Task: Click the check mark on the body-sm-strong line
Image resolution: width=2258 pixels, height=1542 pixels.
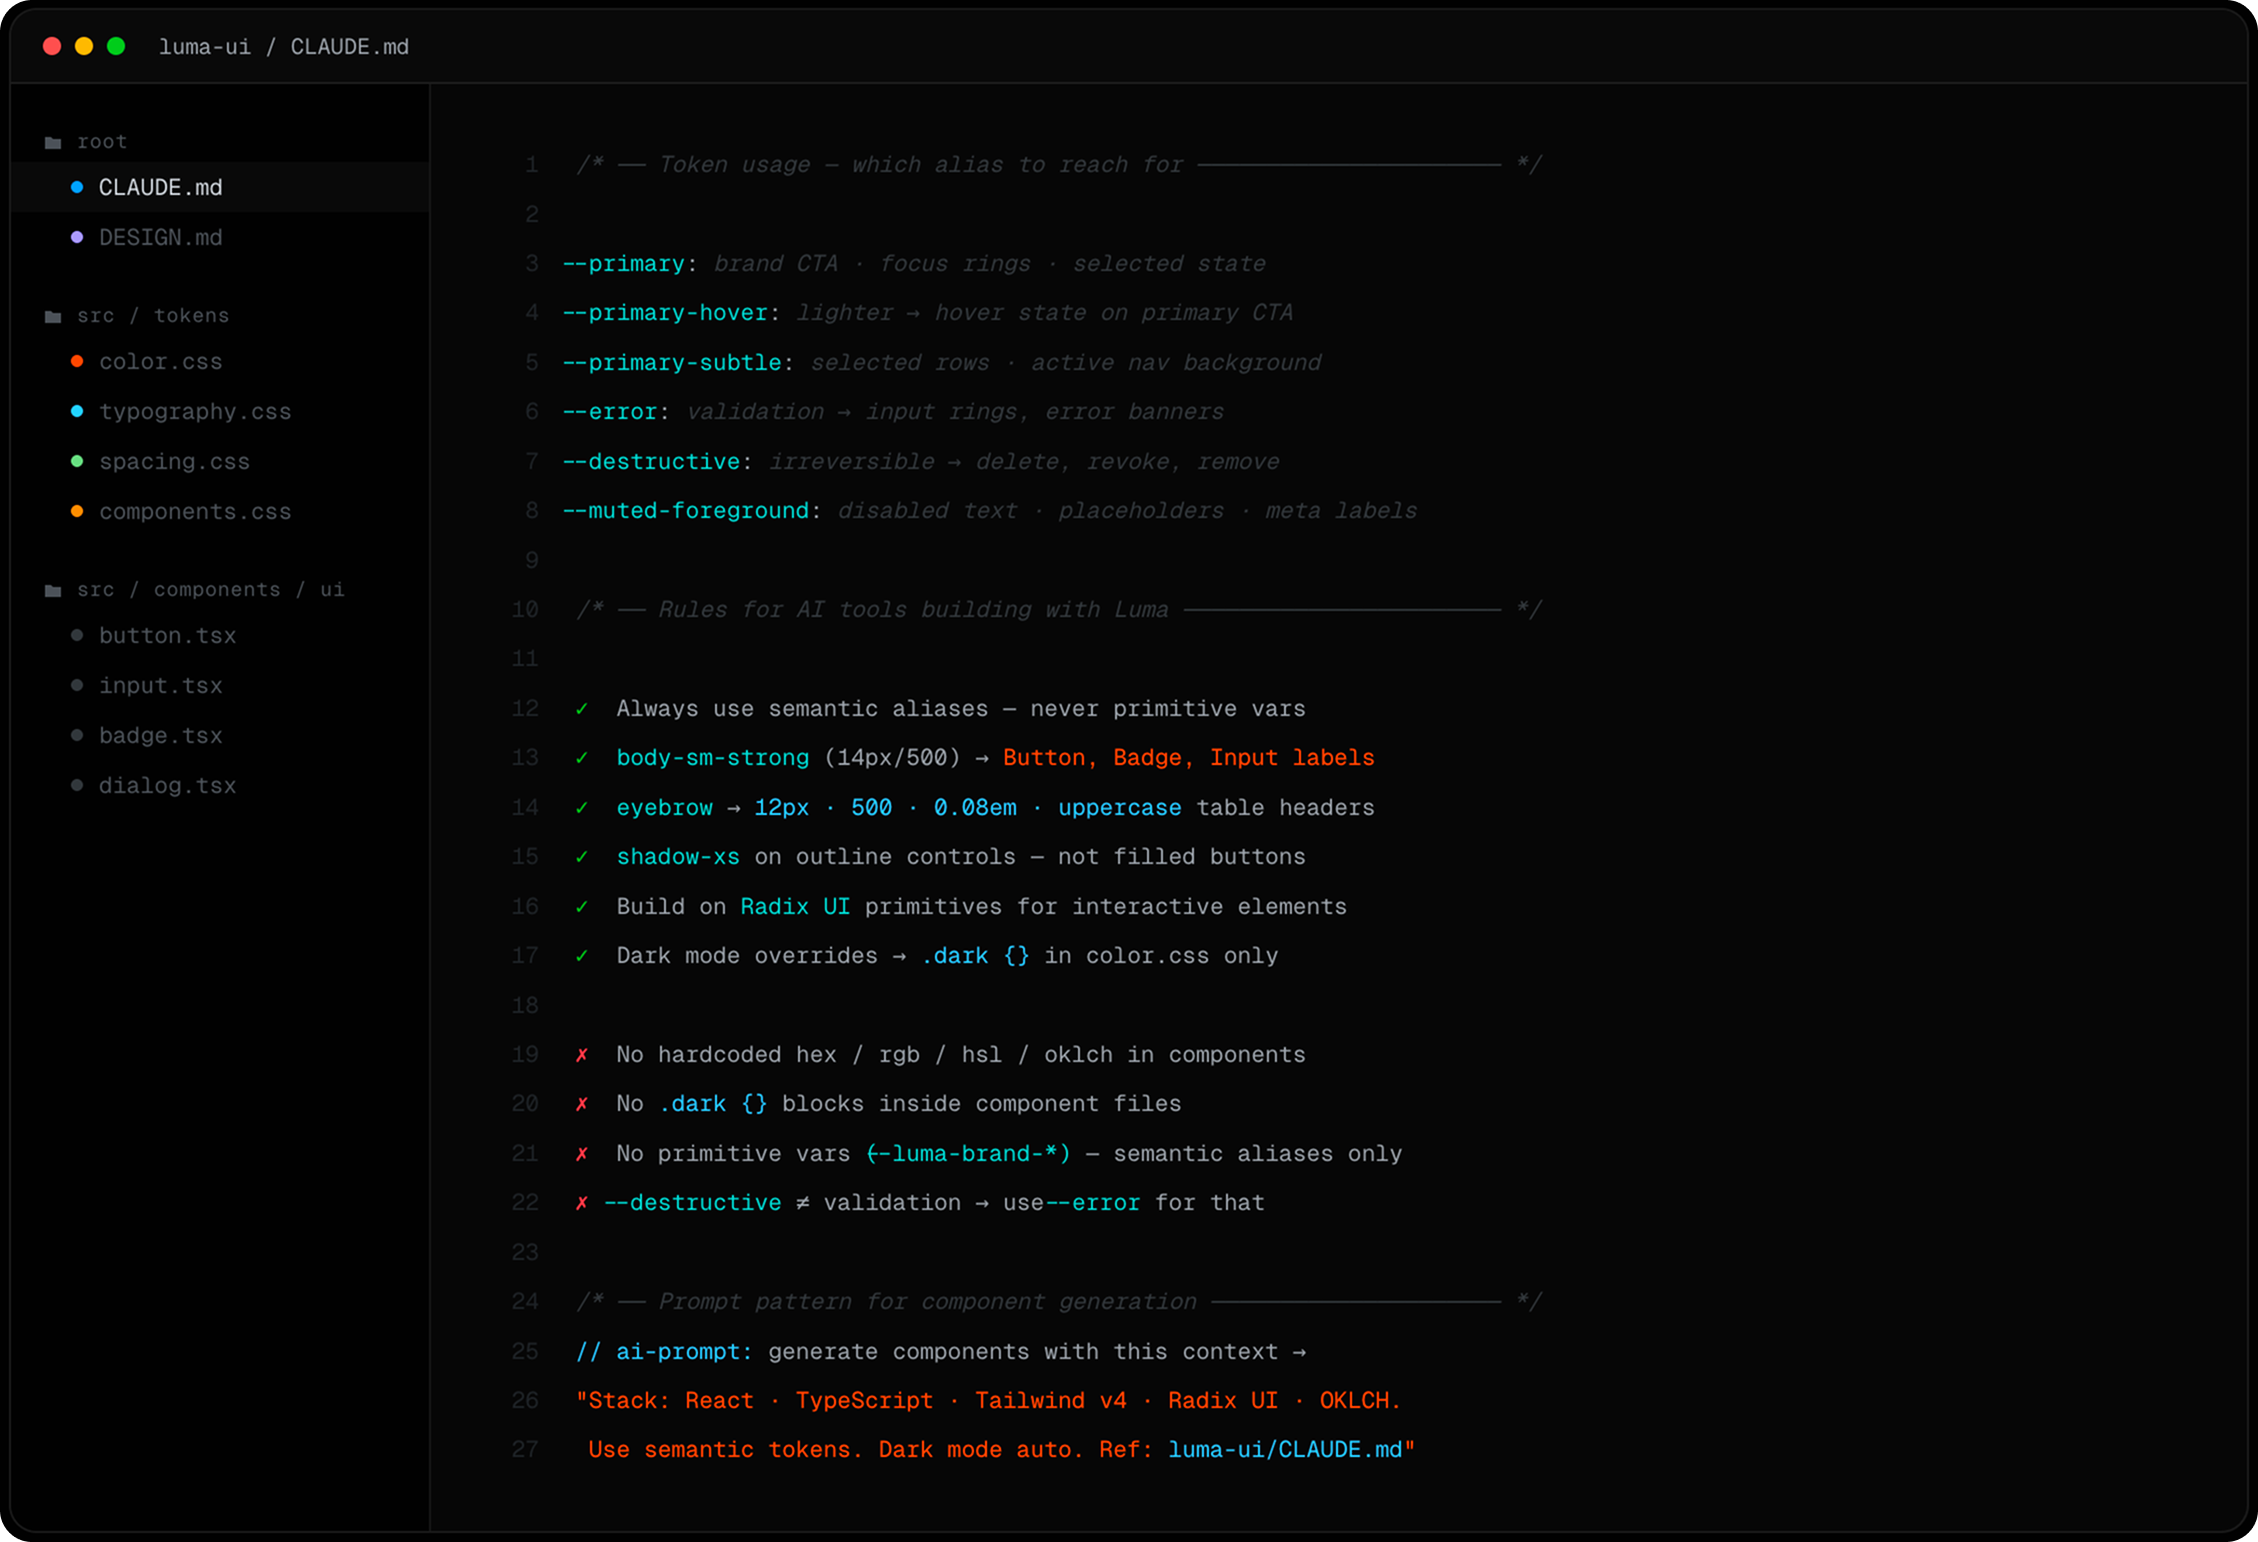Action: [x=582, y=758]
